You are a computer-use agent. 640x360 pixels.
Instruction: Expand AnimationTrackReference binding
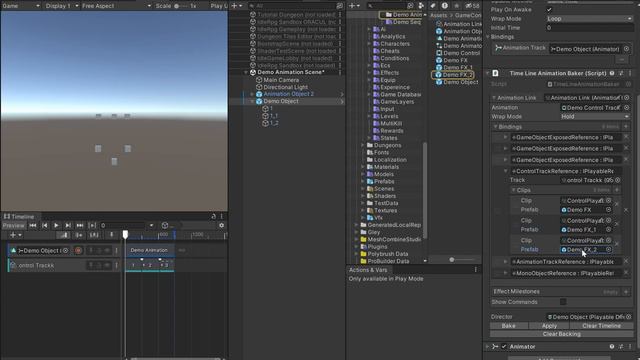click(505, 262)
